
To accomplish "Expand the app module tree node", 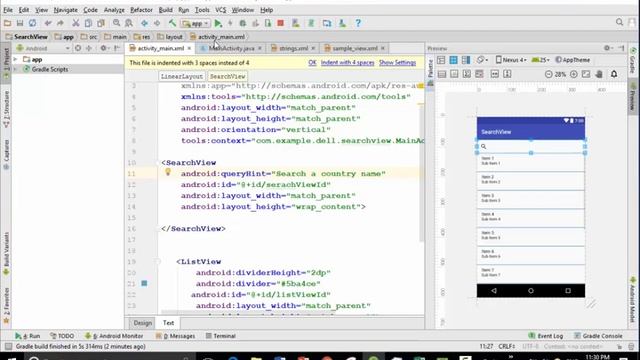I will pos(16,60).
